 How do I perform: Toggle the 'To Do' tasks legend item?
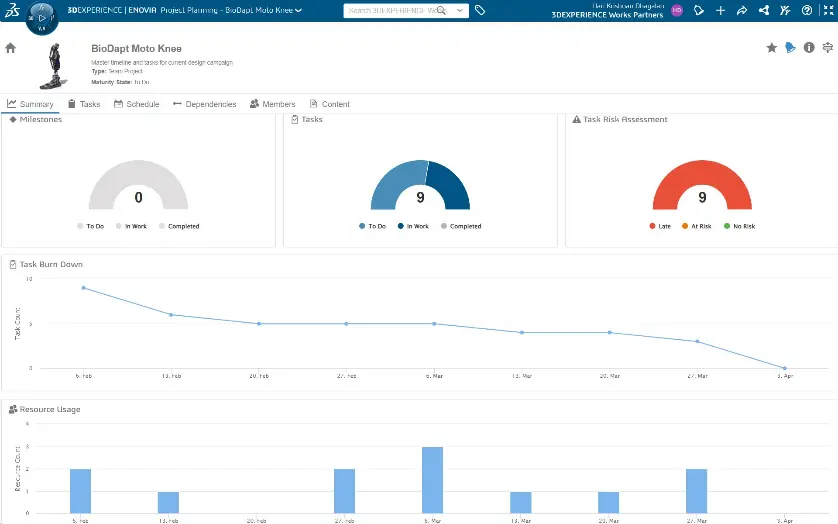(372, 226)
